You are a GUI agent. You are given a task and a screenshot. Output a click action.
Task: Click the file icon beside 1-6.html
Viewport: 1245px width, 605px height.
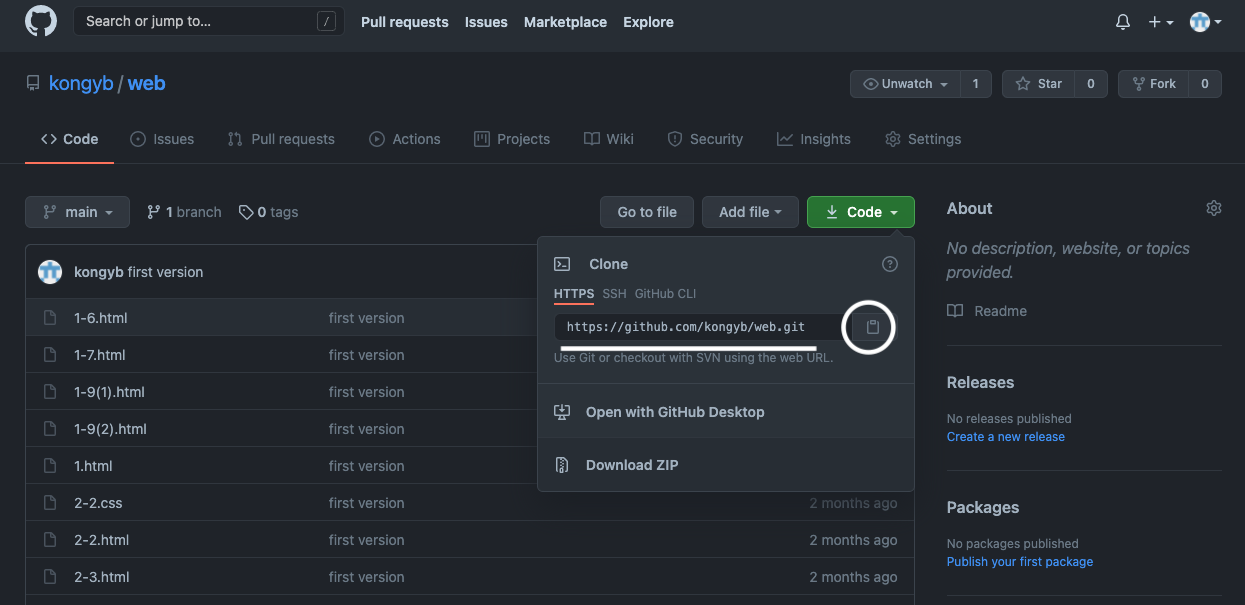[x=50, y=318]
